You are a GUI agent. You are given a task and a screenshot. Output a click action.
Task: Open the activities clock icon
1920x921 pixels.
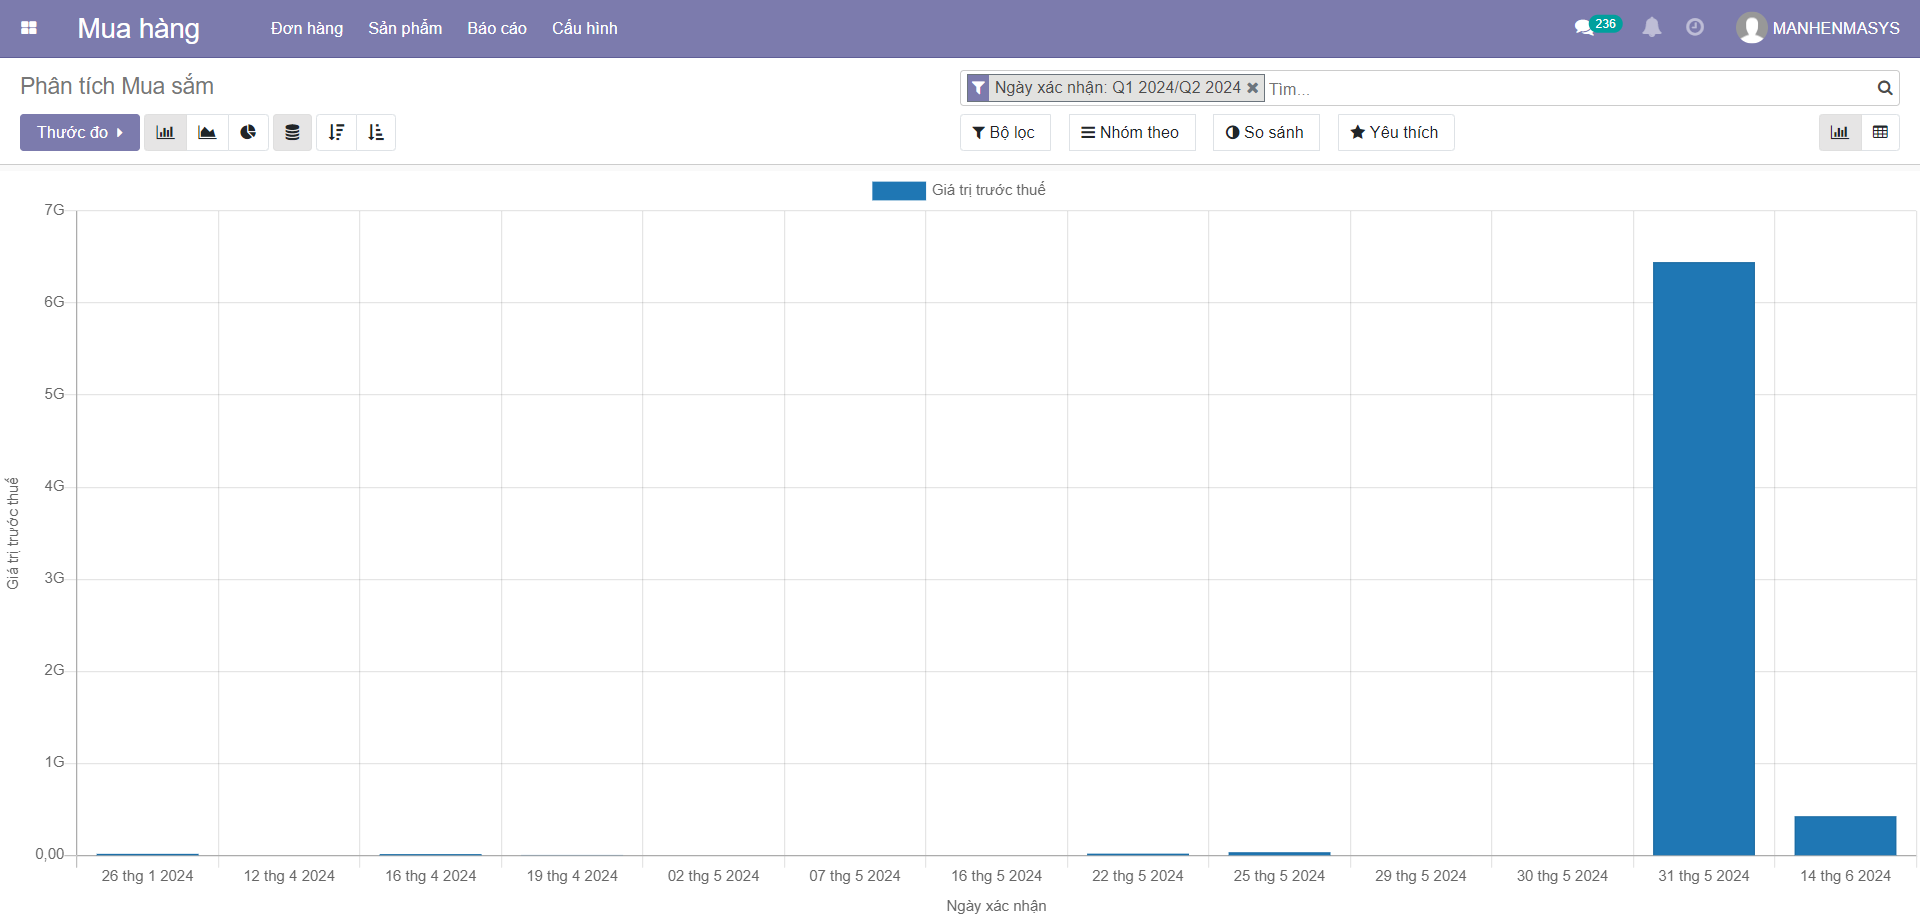1695,28
